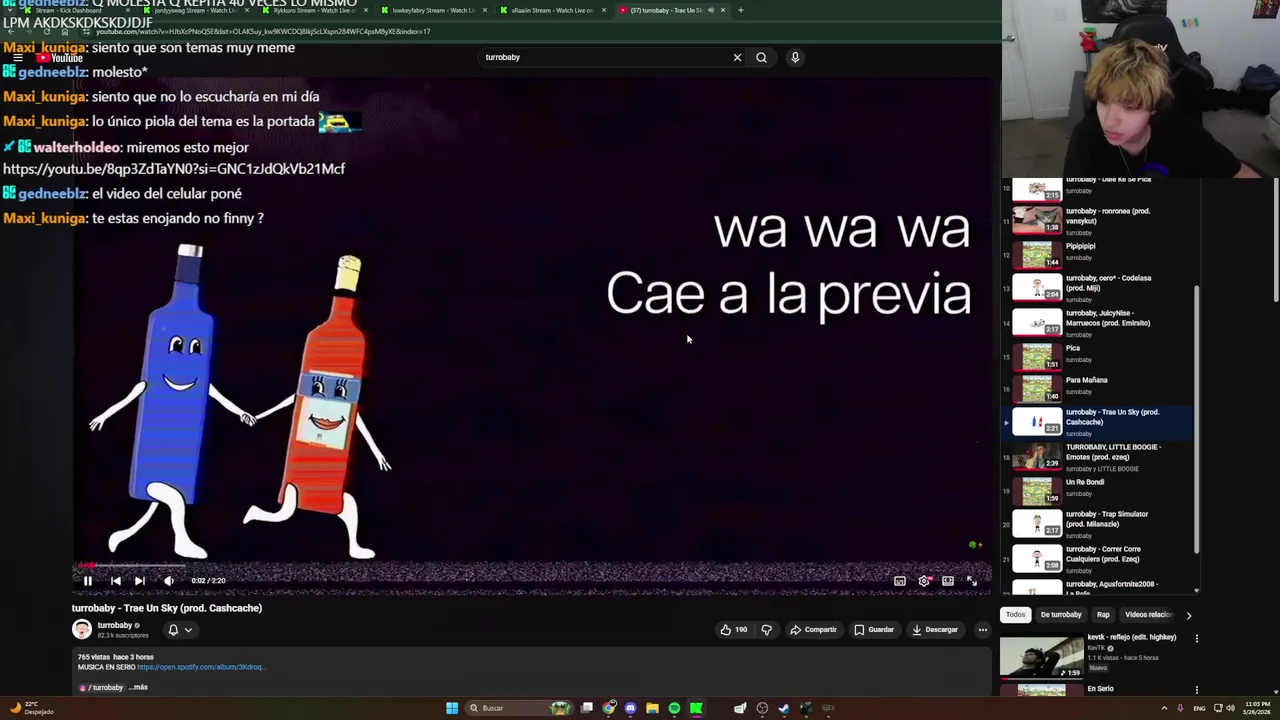
Task: Select the Videos relacionados filter chip
Action: pos(1147,615)
